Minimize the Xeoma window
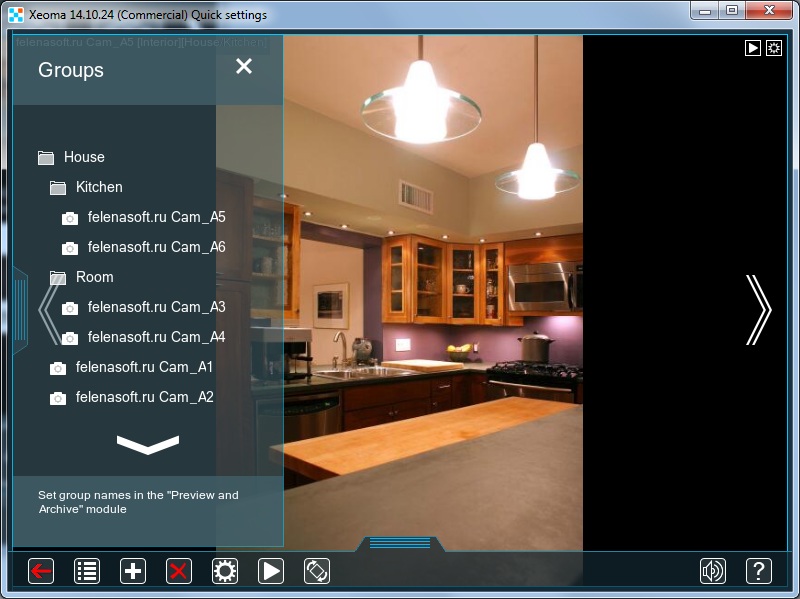This screenshot has height=599, width=800. (x=705, y=11)
